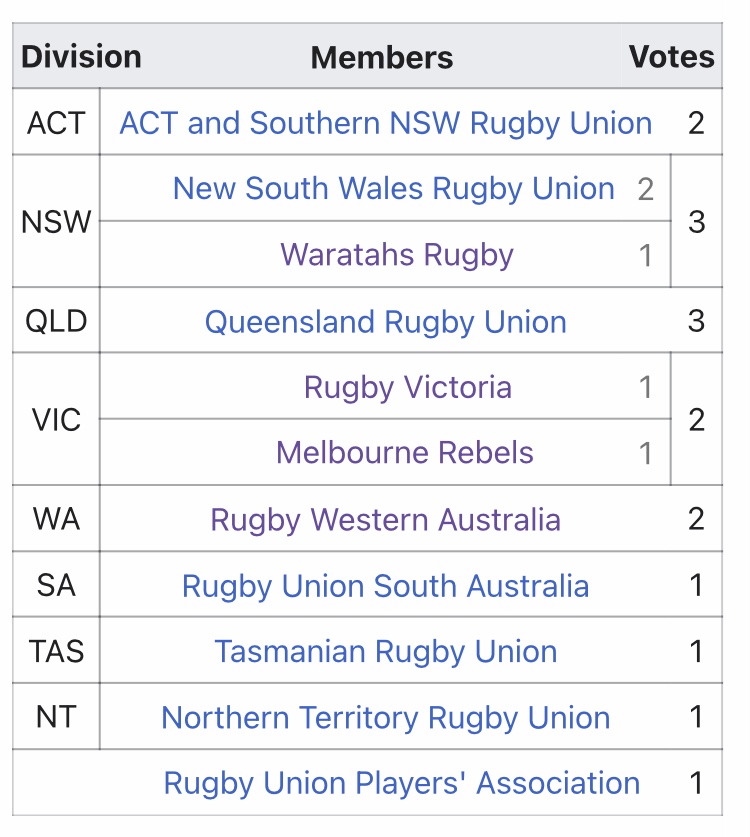Click the WA division cell
This screenshot has width=750, height=837.
coord(56,518)
